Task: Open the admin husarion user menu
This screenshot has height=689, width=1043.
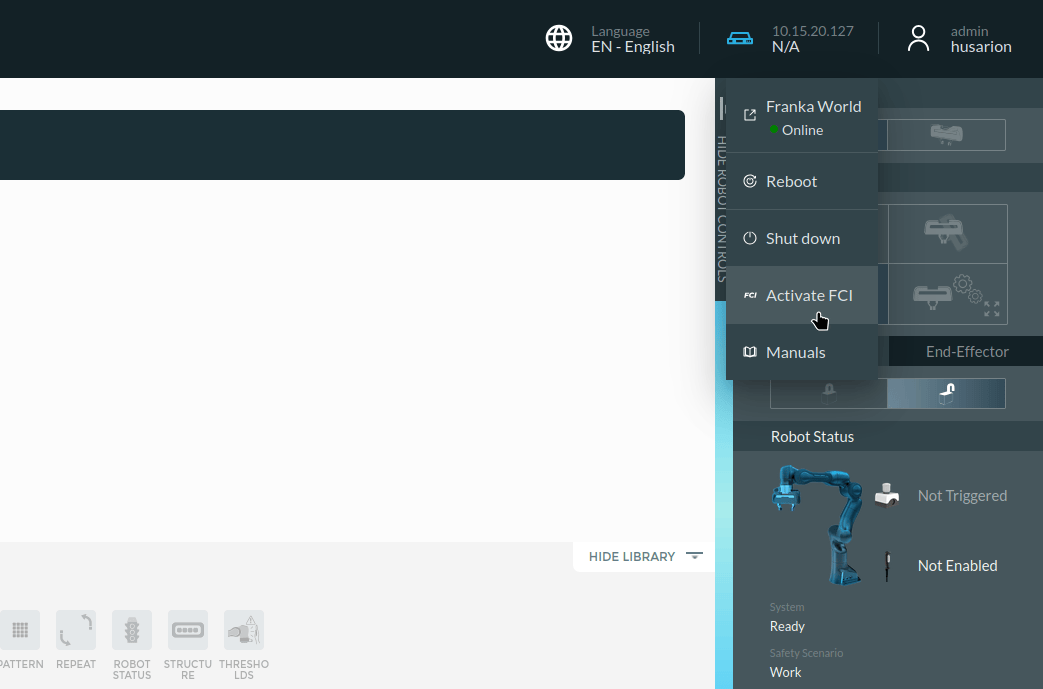Action: click(980, 39)
